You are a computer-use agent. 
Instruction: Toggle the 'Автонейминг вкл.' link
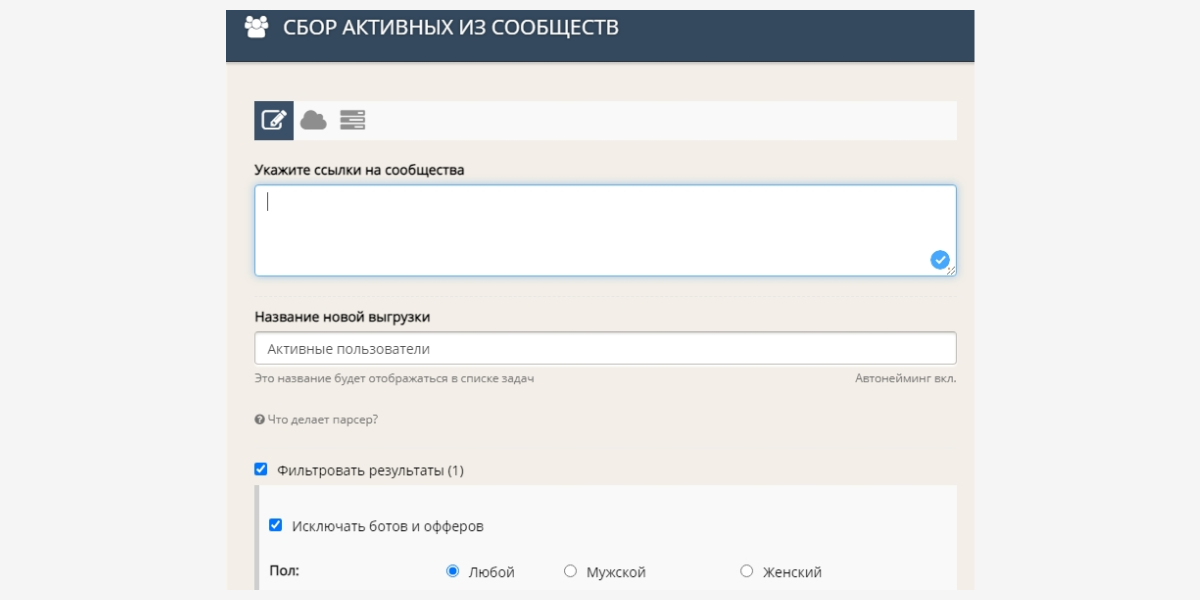point(905,379)
